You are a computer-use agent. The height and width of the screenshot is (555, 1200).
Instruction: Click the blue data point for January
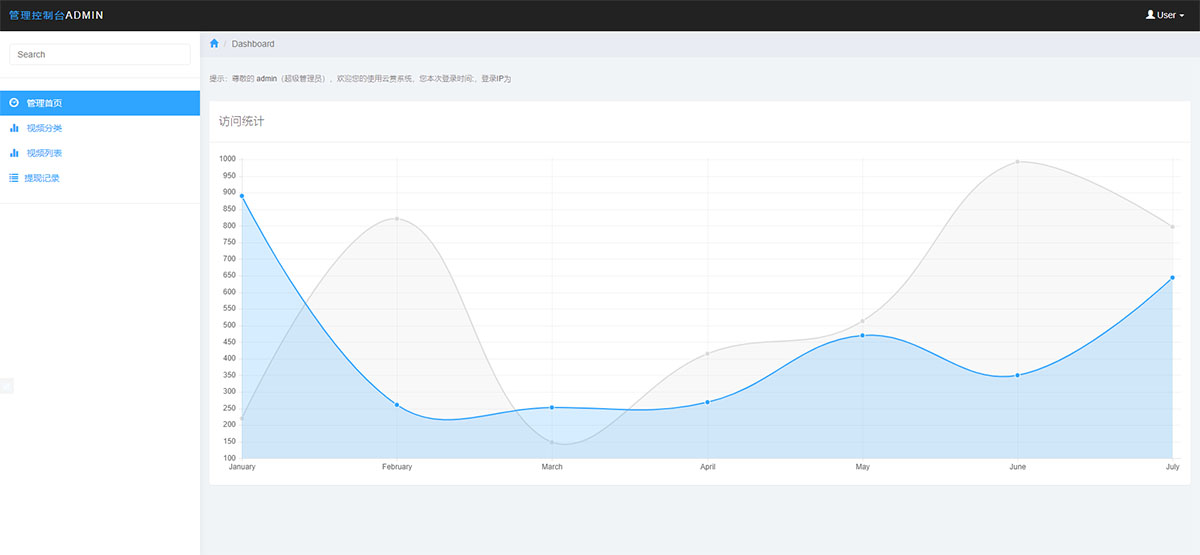tap(242, 196)
